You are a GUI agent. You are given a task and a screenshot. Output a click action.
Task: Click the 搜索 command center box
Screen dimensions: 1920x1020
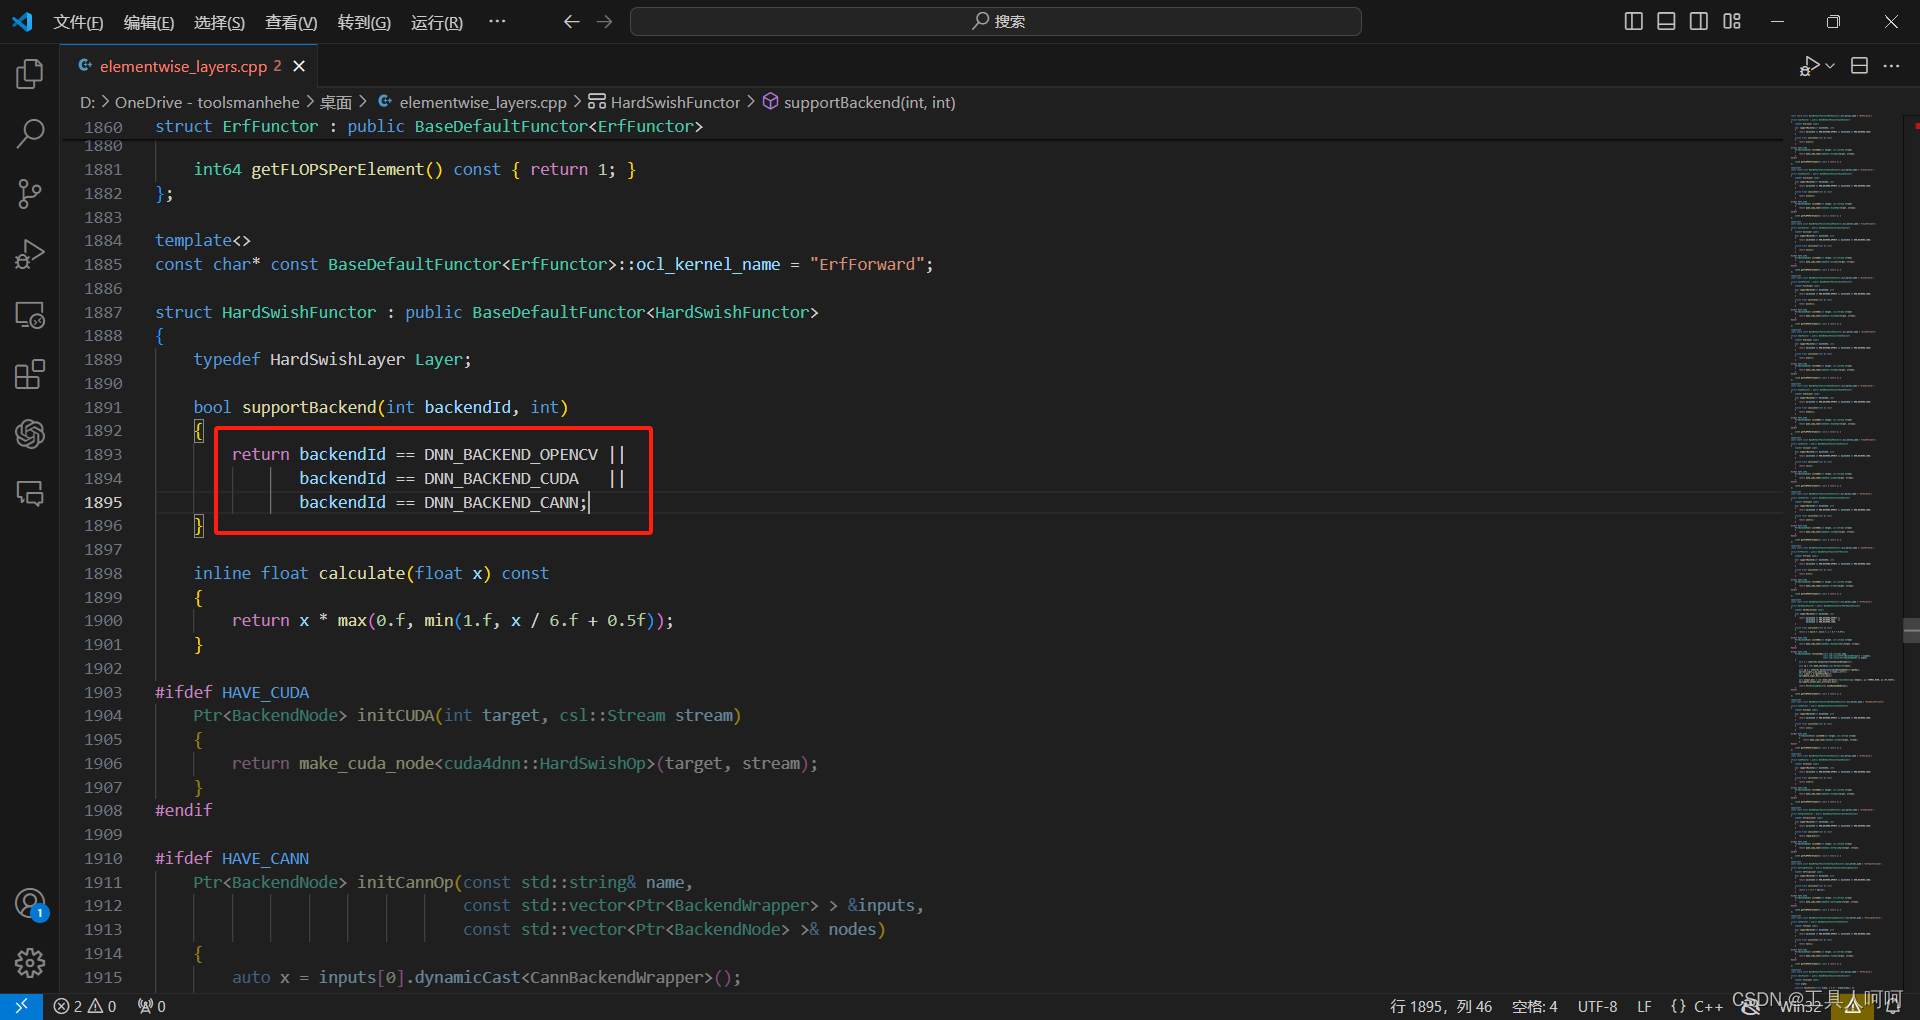point(996,21)
